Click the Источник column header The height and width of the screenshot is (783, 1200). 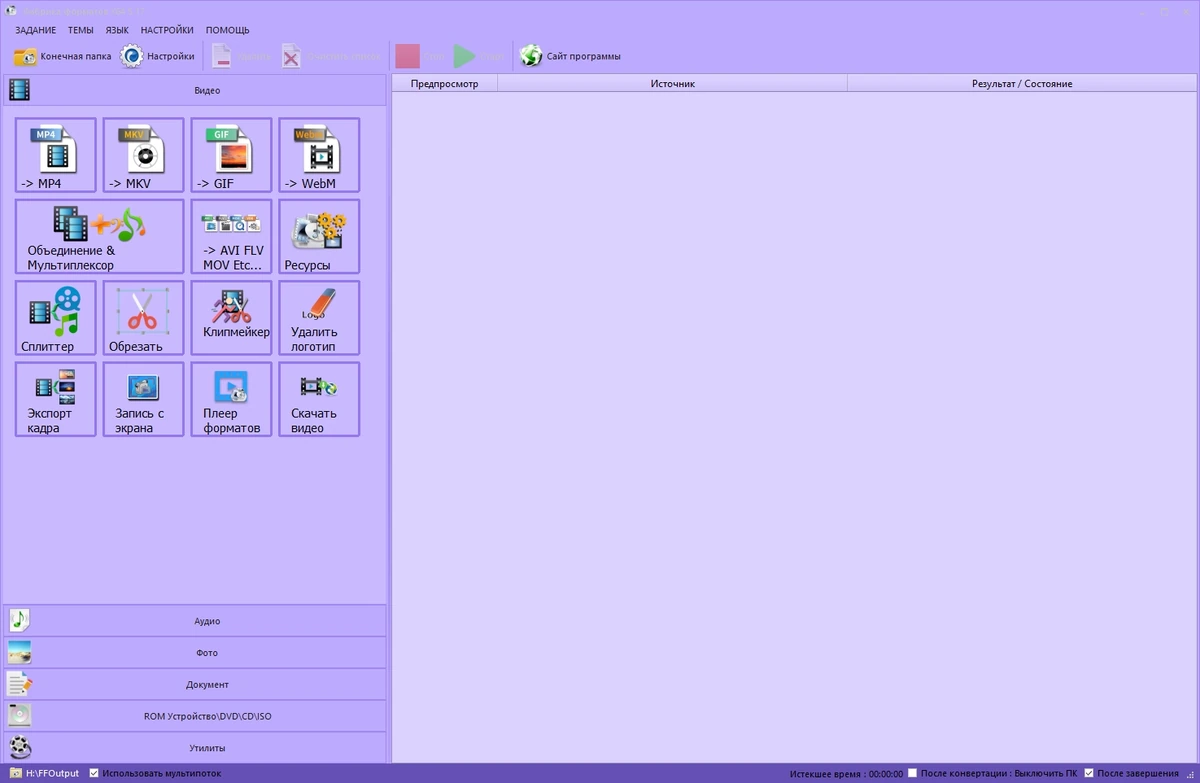[672, 84]
